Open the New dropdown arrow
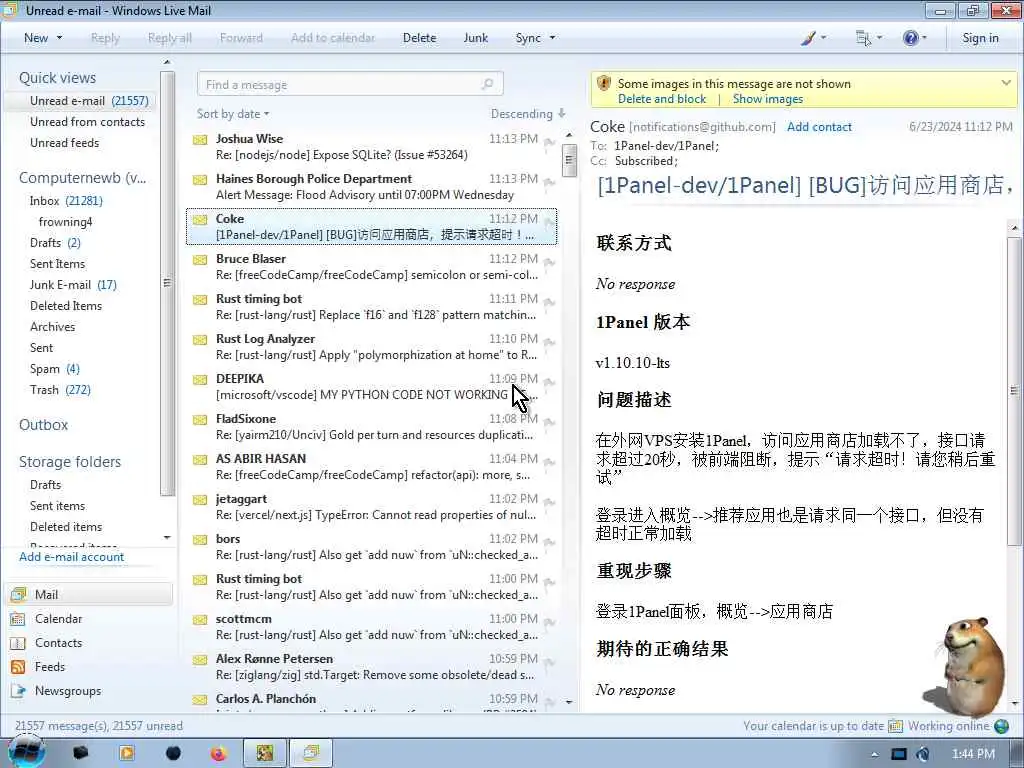Viewport: 1024px width, 768px height. [x=59, y=38]
